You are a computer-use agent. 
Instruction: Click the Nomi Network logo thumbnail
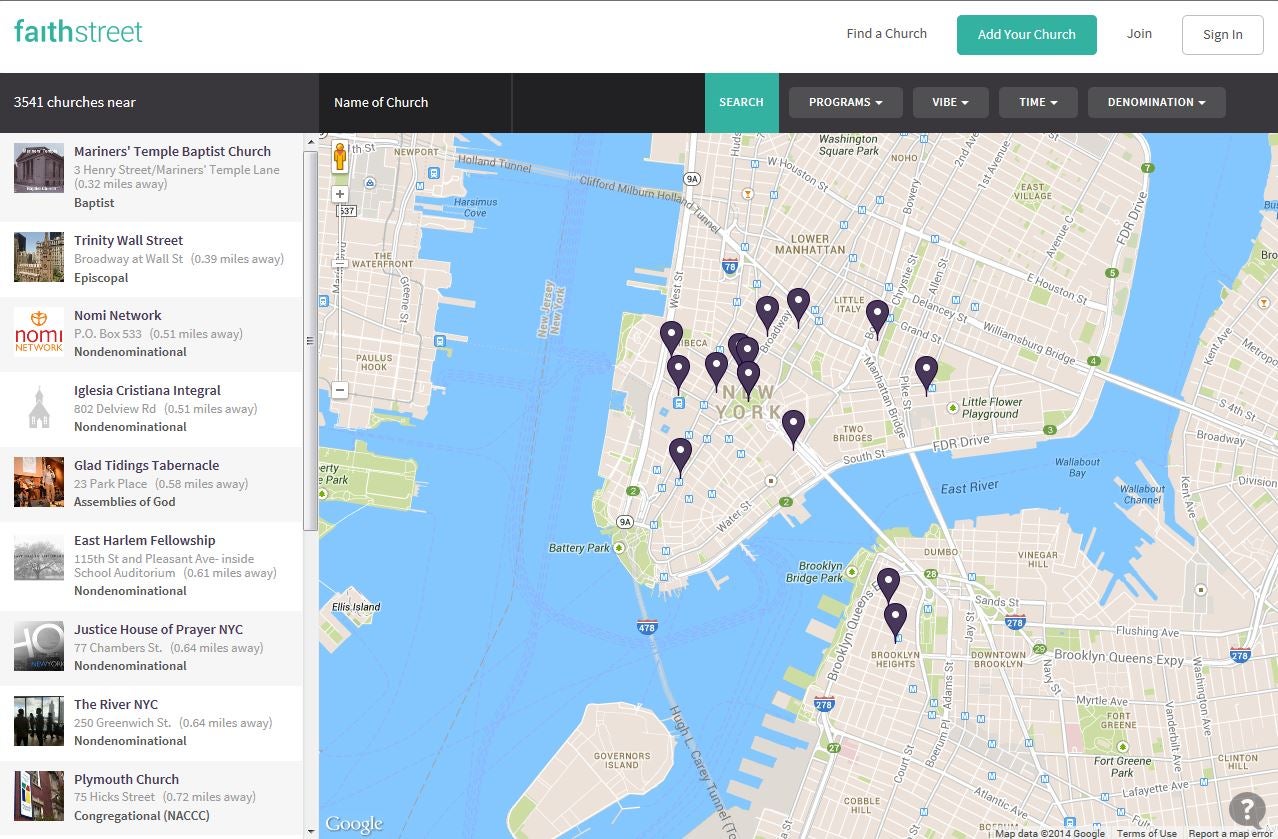click(x=38, y=332)
